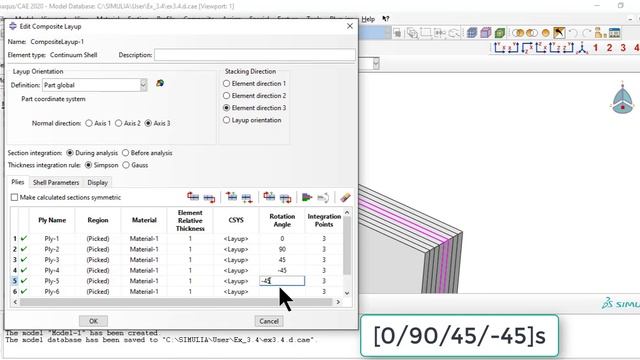The height and width of the screenshot is (360, 640).
Task: Click the ply table scroll down arrow
Action: click(347, 293)
